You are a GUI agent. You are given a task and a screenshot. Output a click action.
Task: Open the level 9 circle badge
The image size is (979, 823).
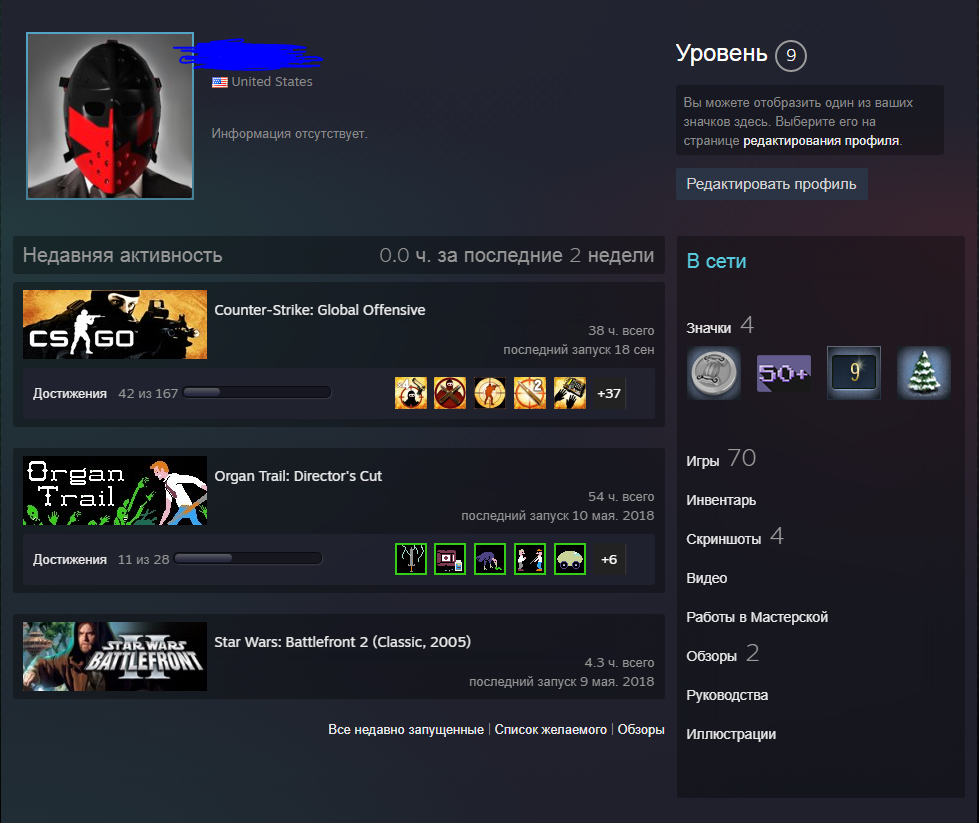(790, 56)
